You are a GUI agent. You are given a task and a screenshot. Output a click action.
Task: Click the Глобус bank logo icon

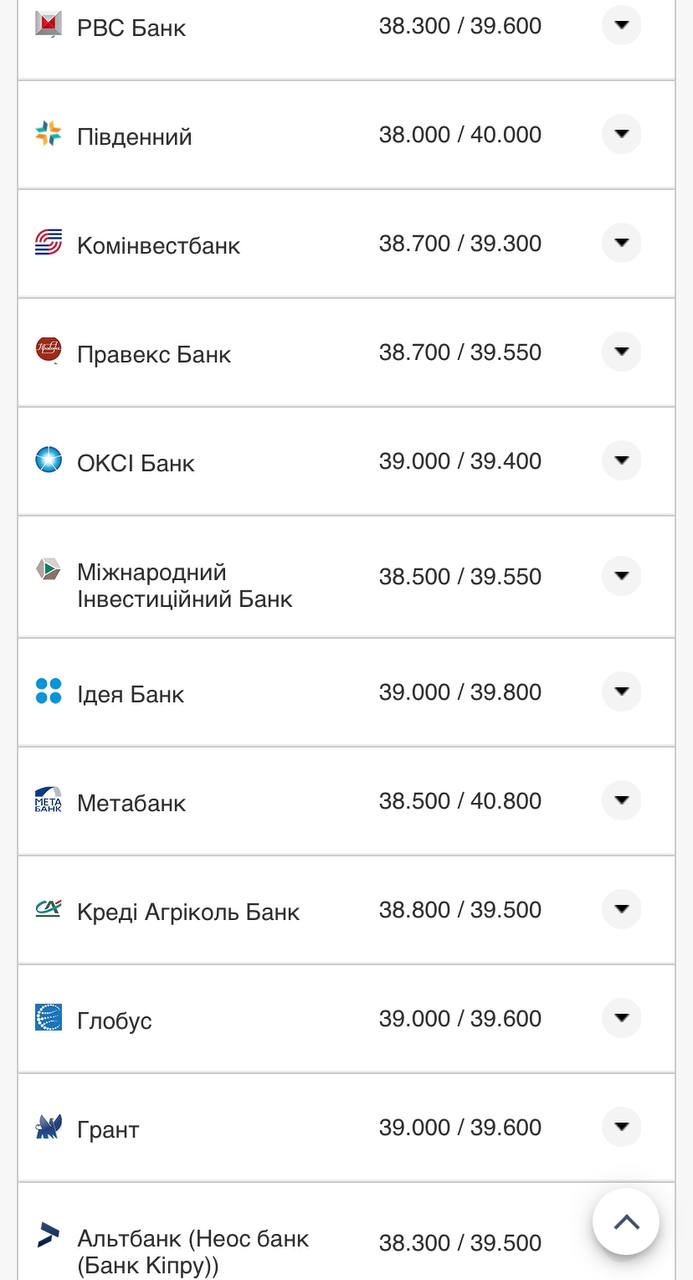pos(48,1018)
